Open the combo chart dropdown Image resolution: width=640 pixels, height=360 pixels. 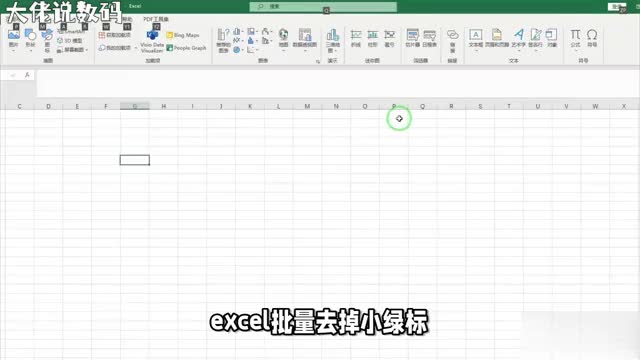coord(267,40)
